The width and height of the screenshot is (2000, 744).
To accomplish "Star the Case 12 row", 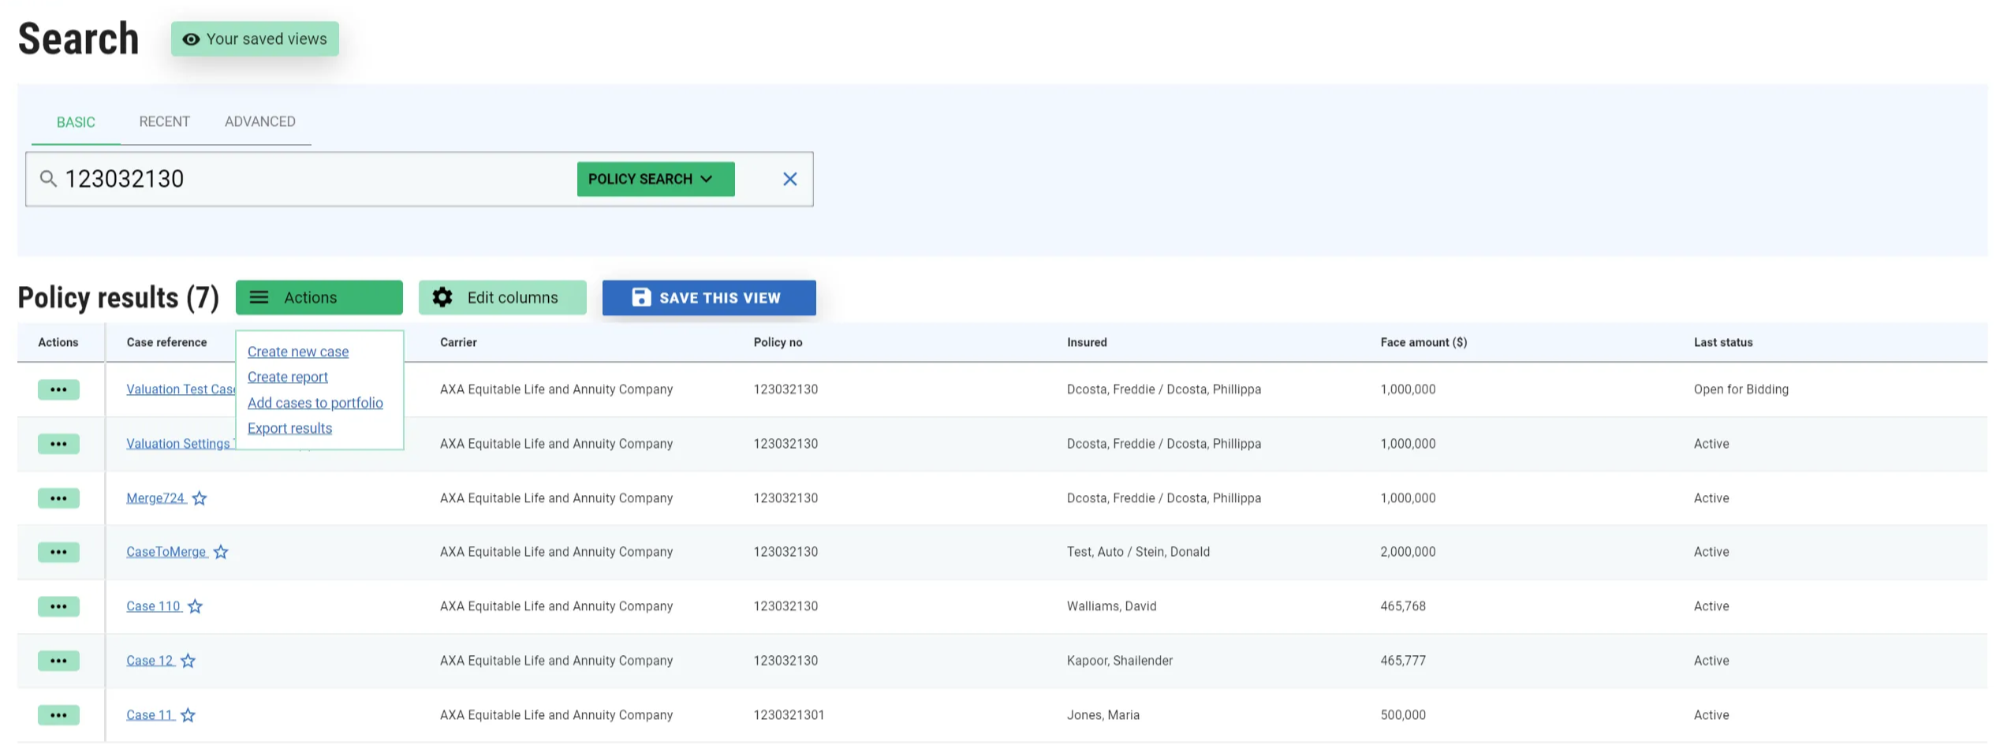I will pos(188,661).
